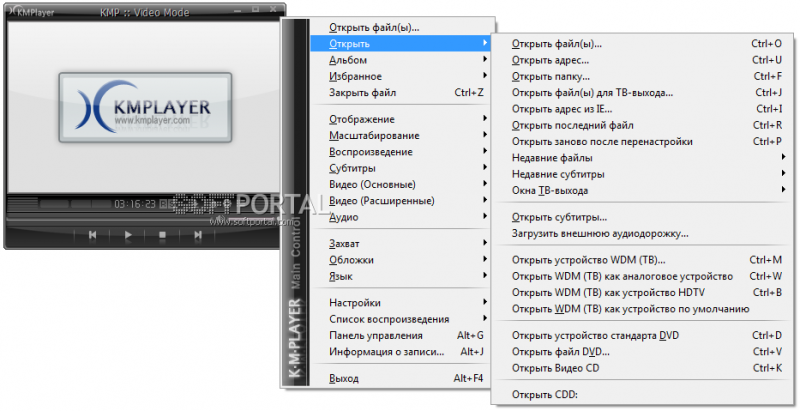This screenshot has width=800, height=411.
Task: Select 'Открыть устройство стандарта DVD'
Action: [x=644, y=336]
